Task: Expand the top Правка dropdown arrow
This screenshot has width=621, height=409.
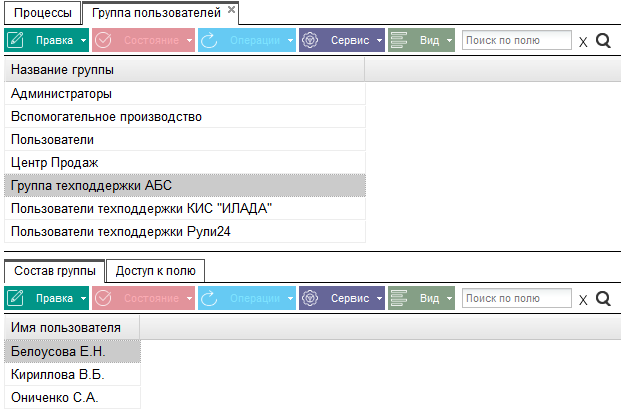Action: [83, 40]
